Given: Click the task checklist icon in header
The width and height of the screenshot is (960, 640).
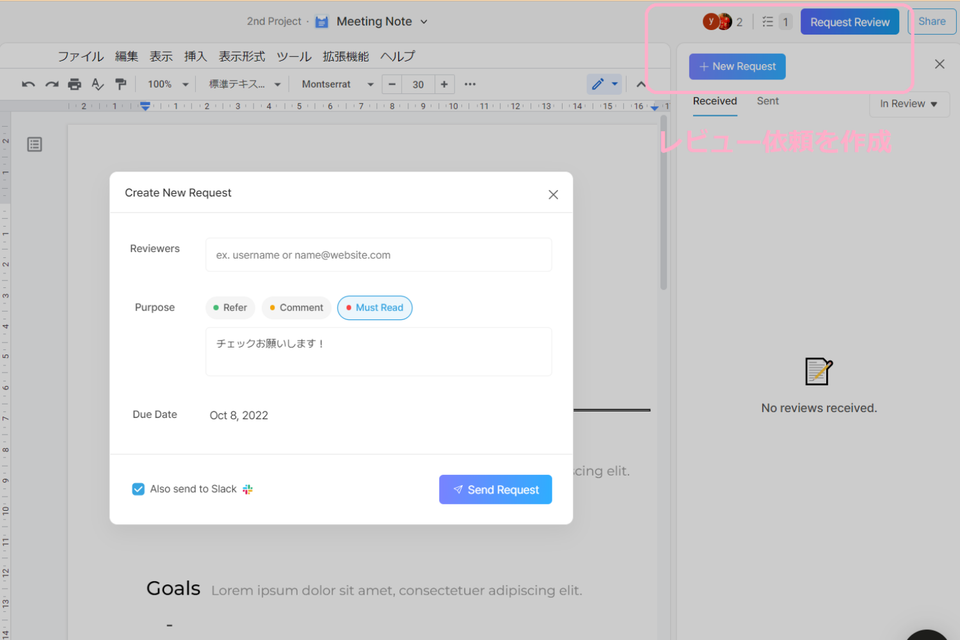Looking at the screenshot, I should [x=768, y=21].
